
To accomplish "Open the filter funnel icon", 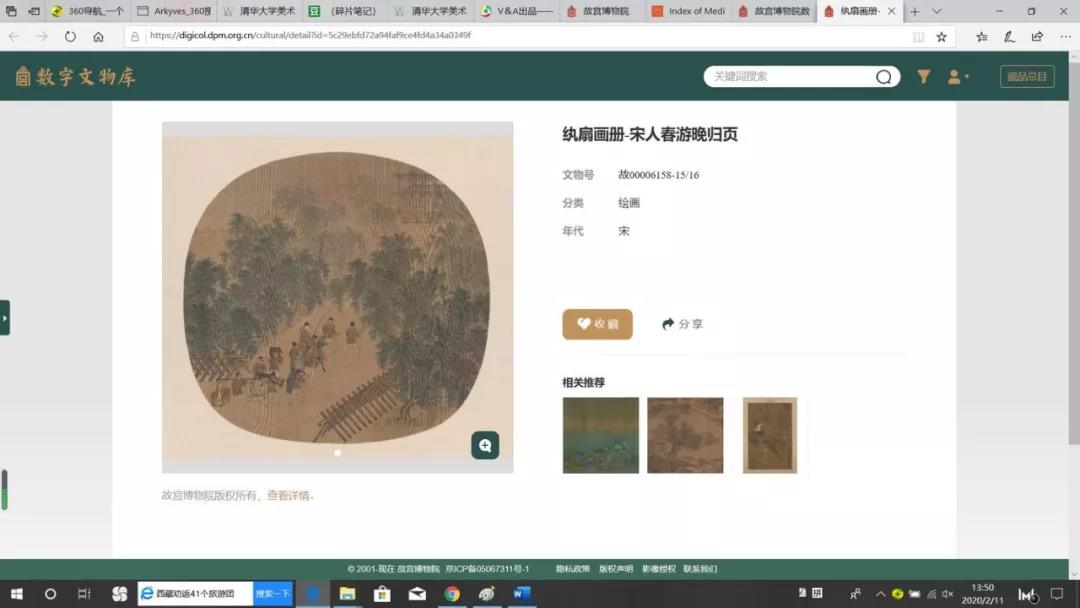I will 924,77.
